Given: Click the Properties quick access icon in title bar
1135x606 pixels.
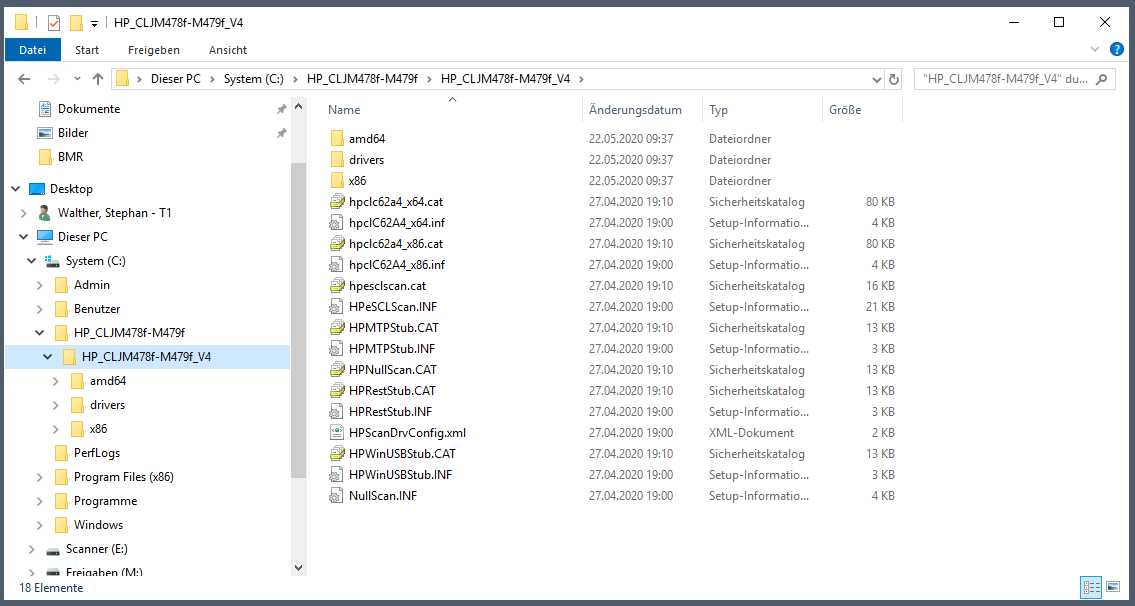Looking at the screenshot, I should (x=54, y=22).
